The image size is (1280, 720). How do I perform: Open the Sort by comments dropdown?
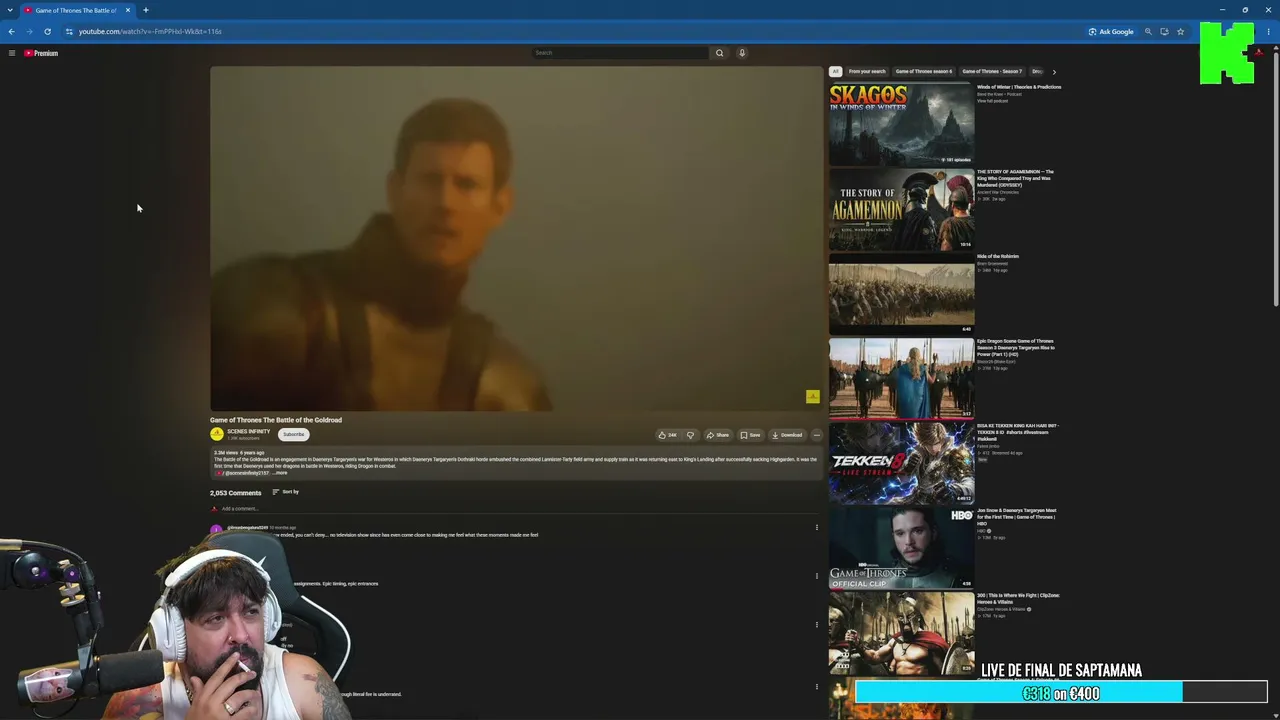[x=286, y=492]
